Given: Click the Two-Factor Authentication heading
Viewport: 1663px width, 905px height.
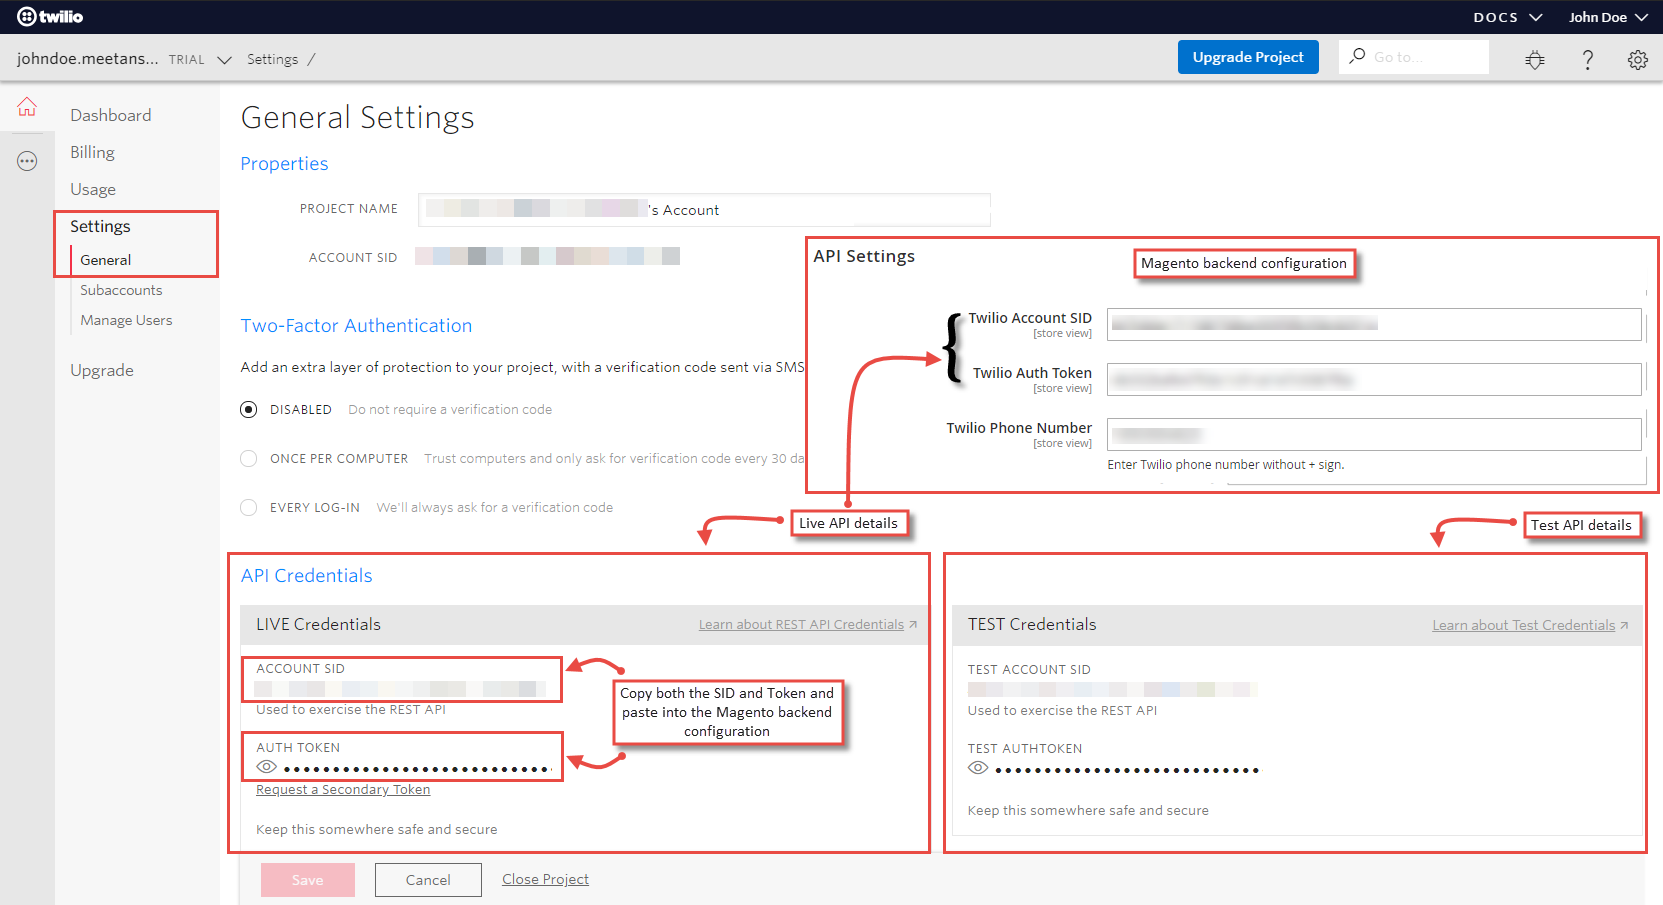Looking at the screenshot, I should pyautogui.click(x=356, y=325).
